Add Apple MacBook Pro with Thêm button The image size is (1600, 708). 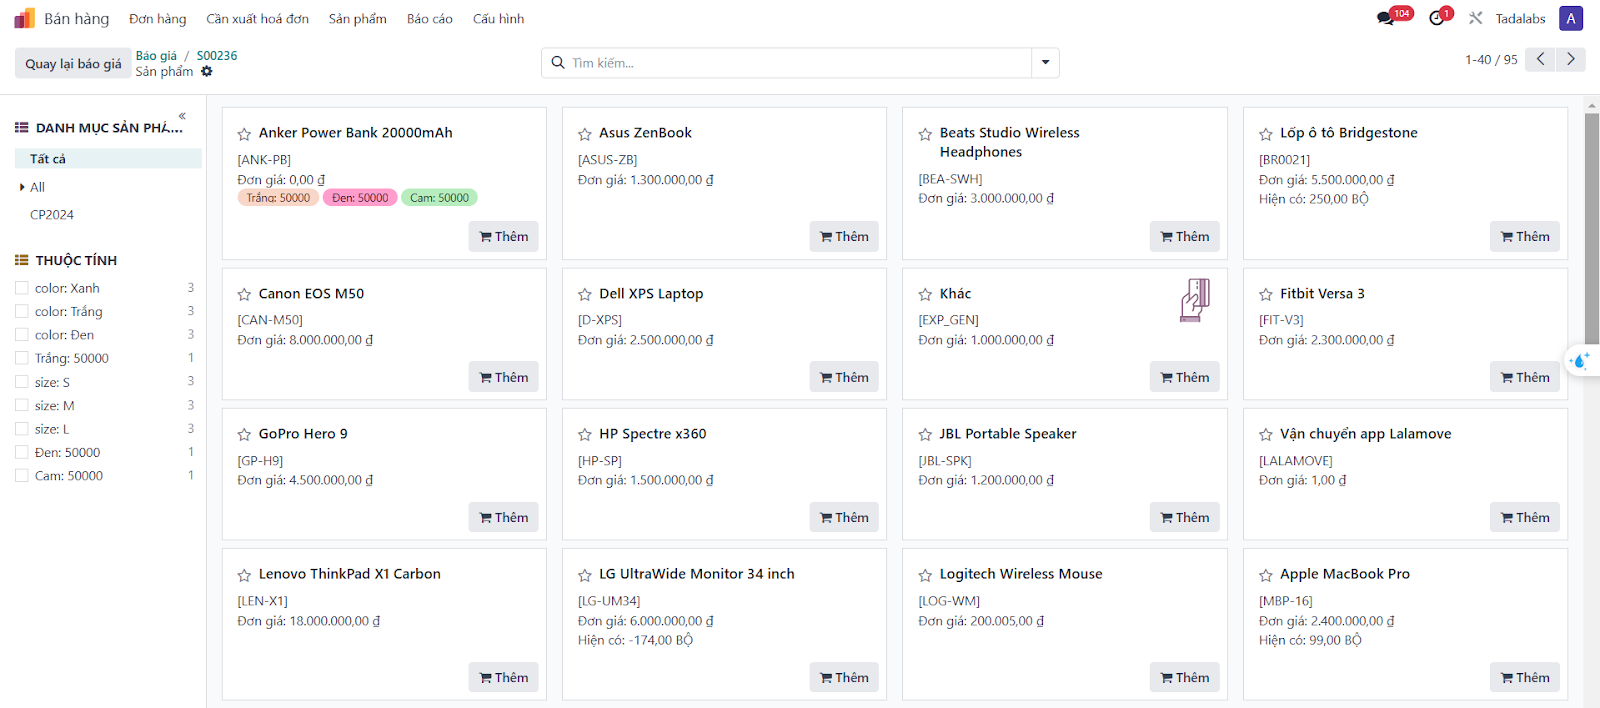click(1525, 677)
